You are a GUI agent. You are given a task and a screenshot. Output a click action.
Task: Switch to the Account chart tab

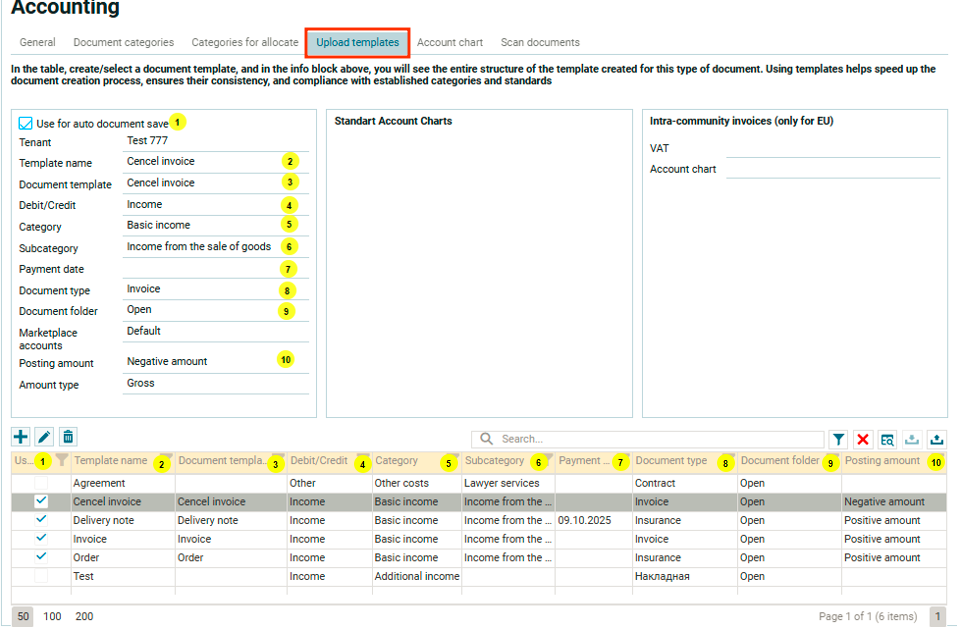point(449,43)
